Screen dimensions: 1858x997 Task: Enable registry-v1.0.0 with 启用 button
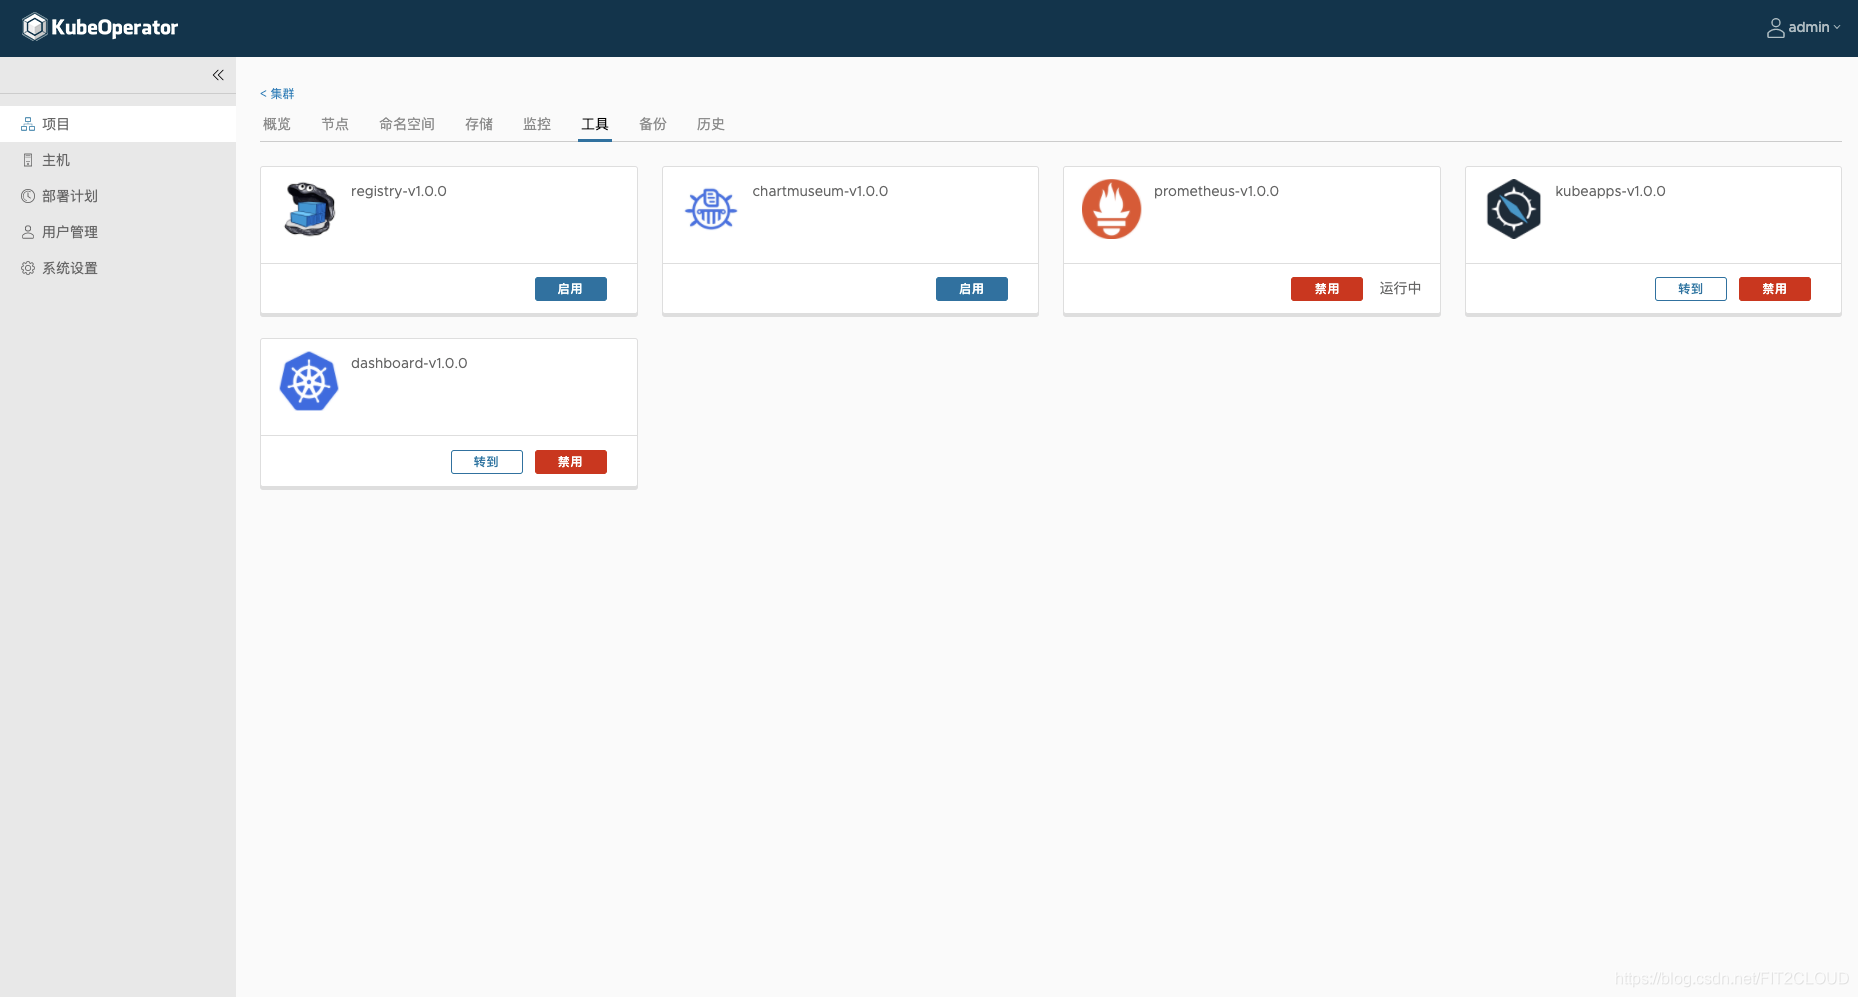click(x=571, y=289)
